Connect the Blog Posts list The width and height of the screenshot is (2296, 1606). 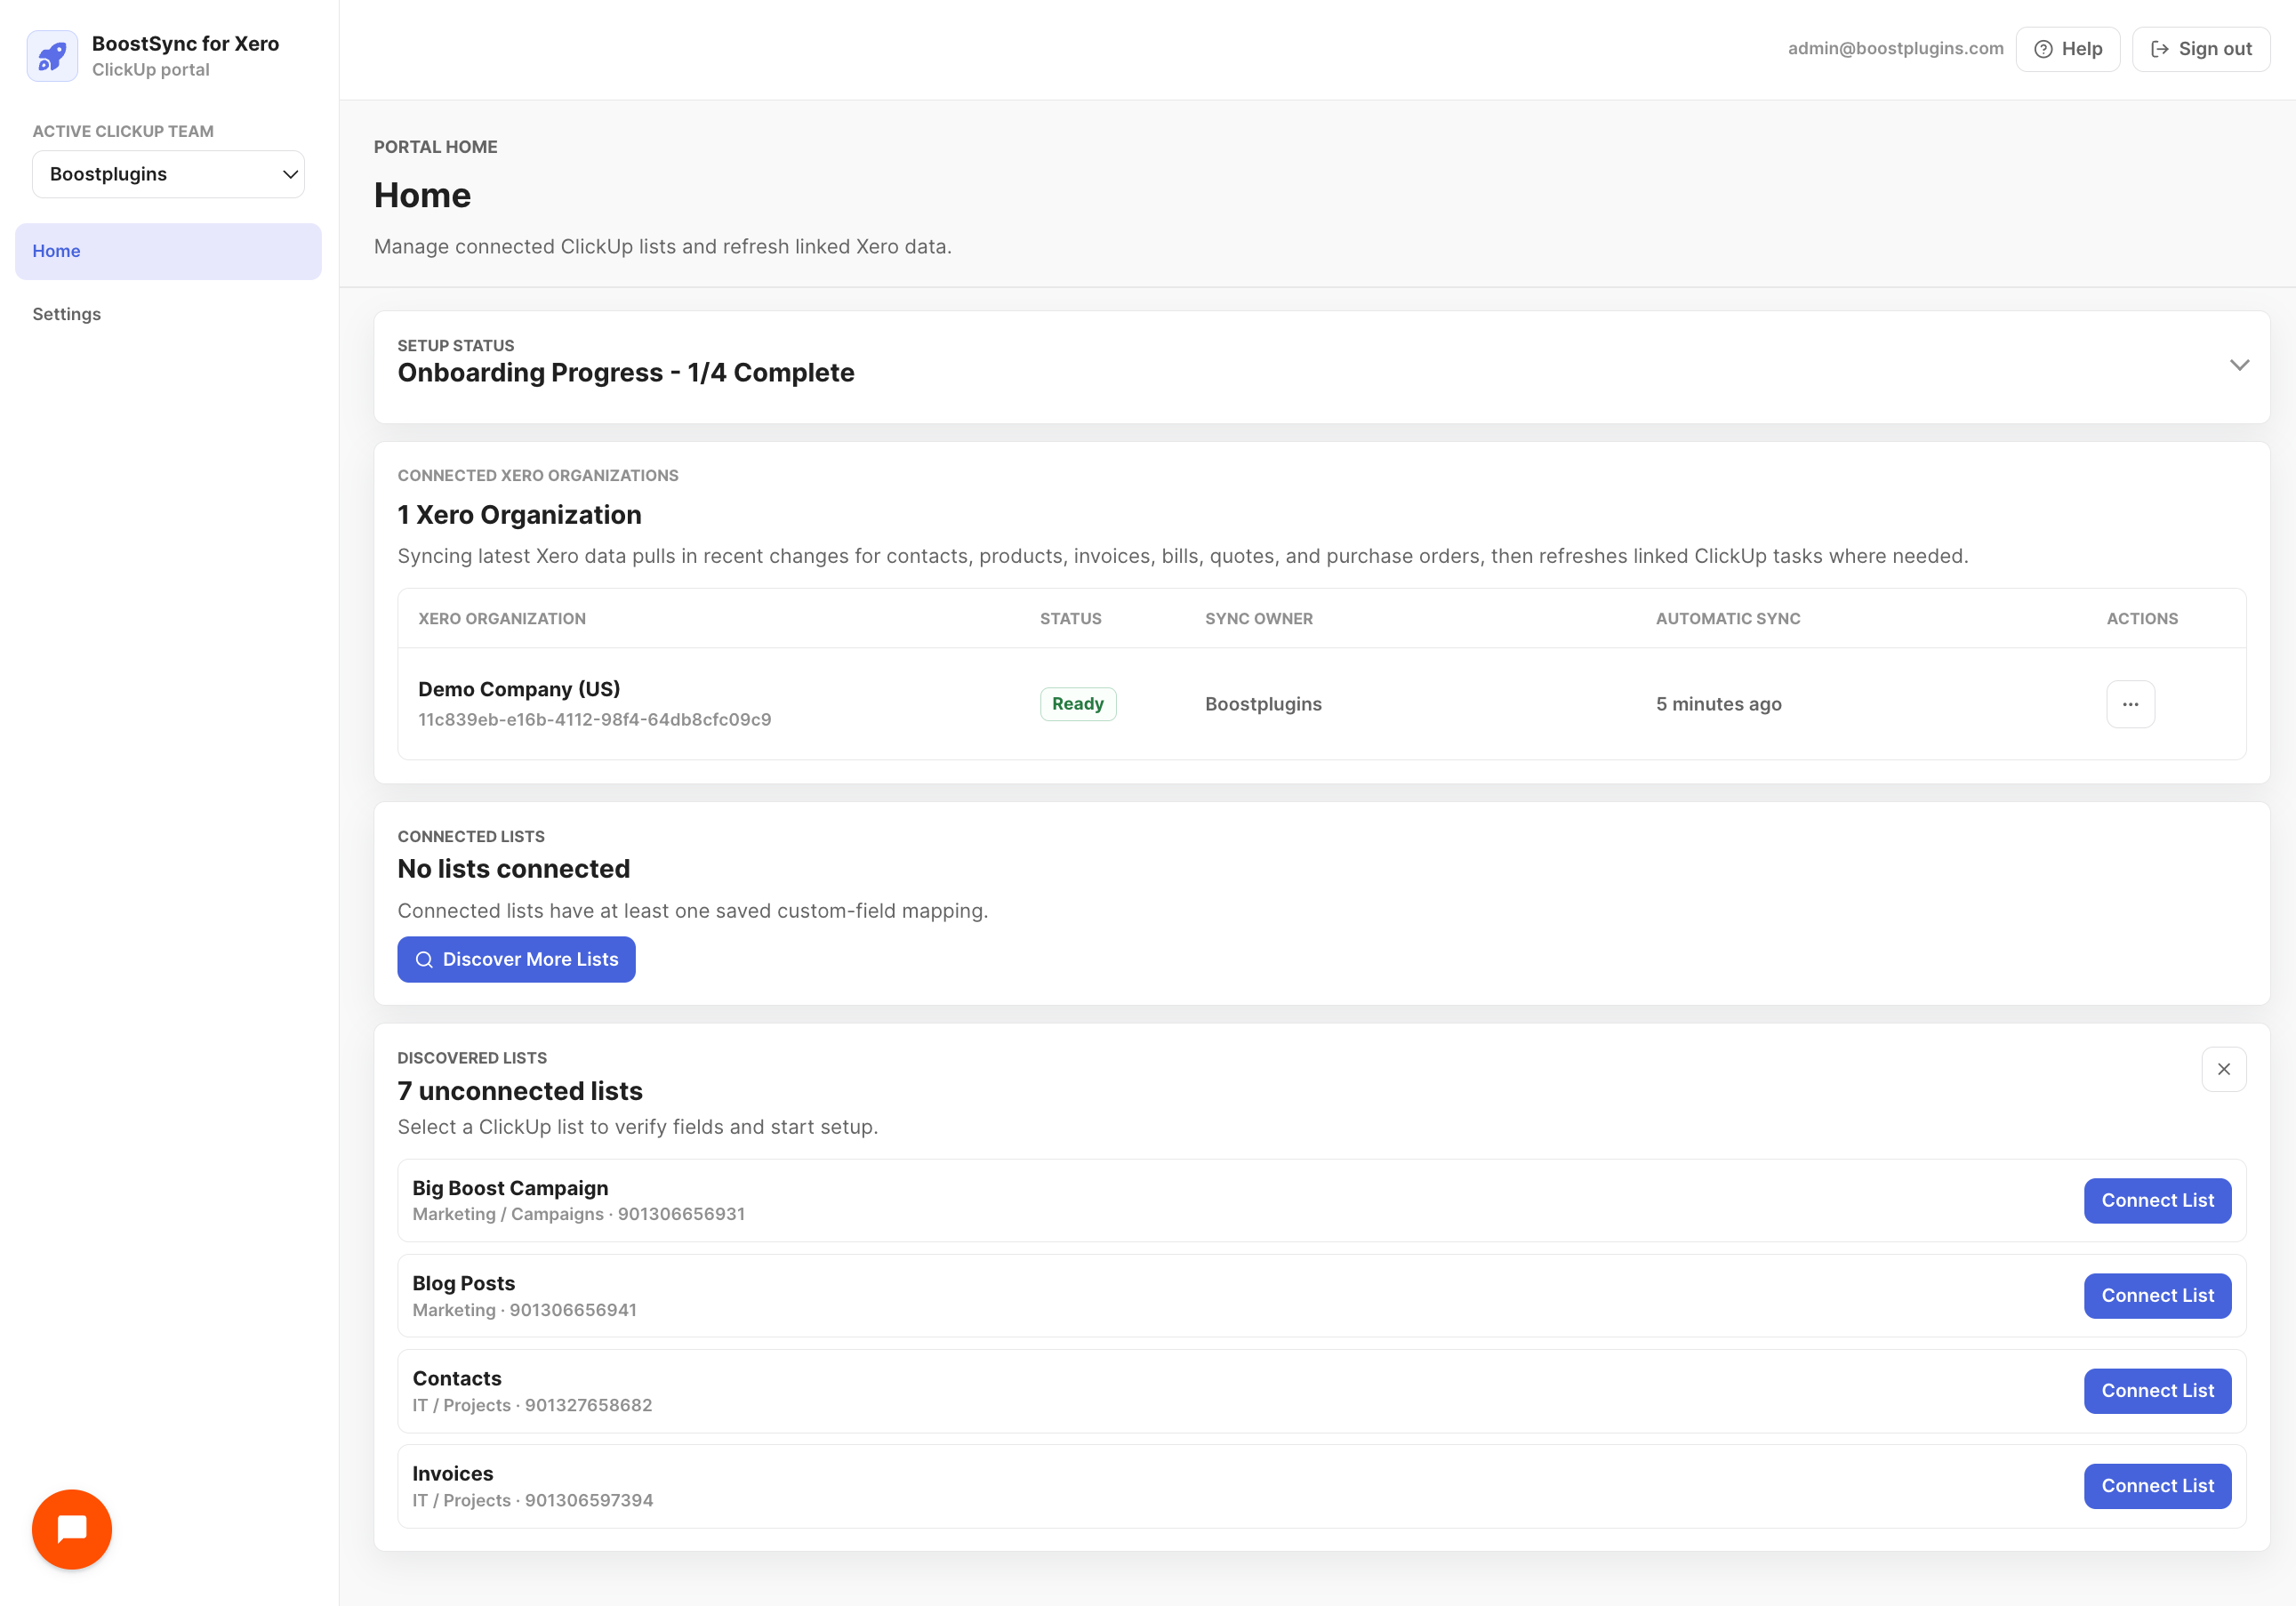pos(2157,1295)
